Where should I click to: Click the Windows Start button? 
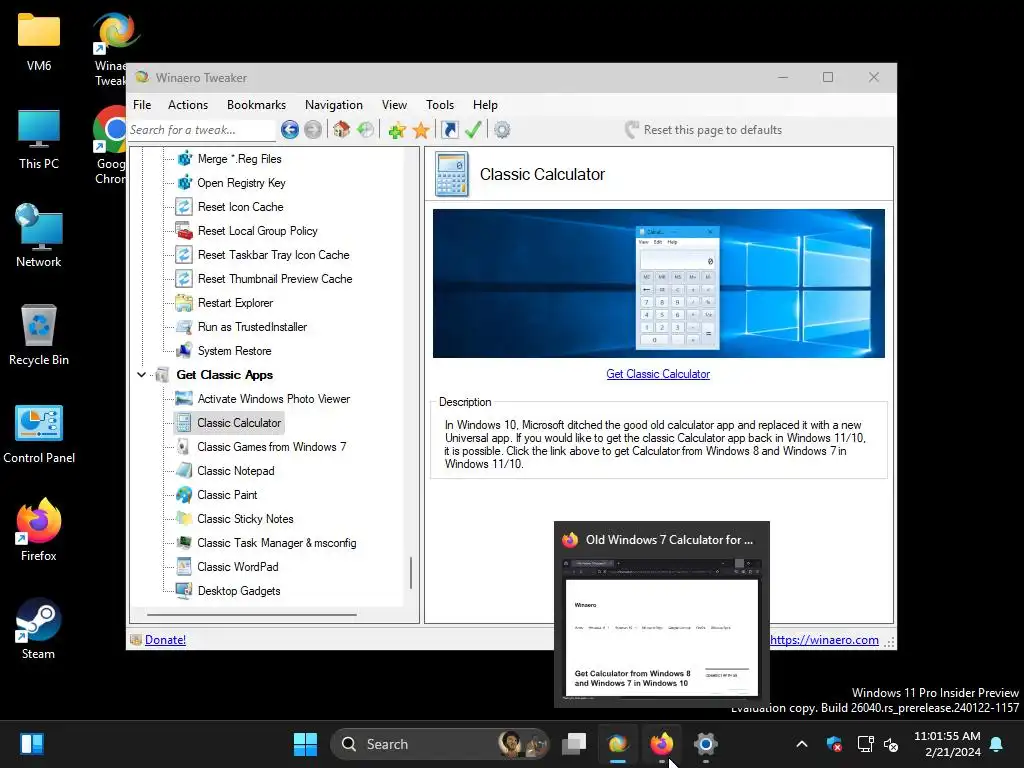[x=305, y=744]
